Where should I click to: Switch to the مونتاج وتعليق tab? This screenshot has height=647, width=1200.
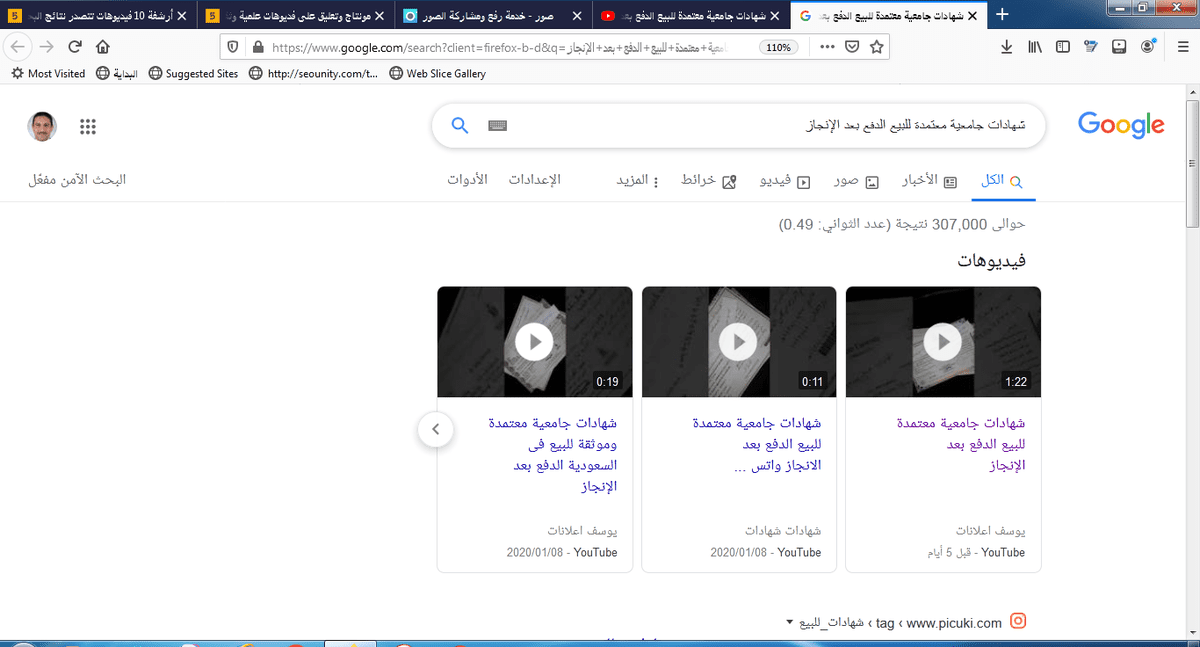click(293, 16)
